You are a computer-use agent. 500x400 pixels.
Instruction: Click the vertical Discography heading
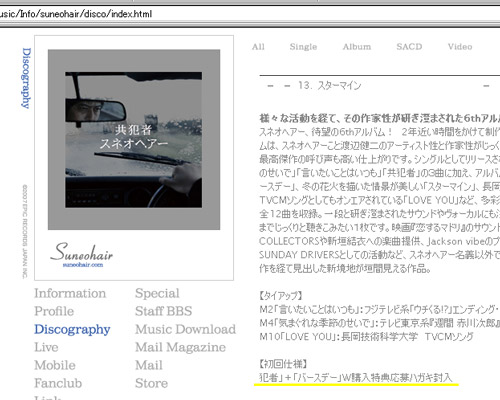26,78
